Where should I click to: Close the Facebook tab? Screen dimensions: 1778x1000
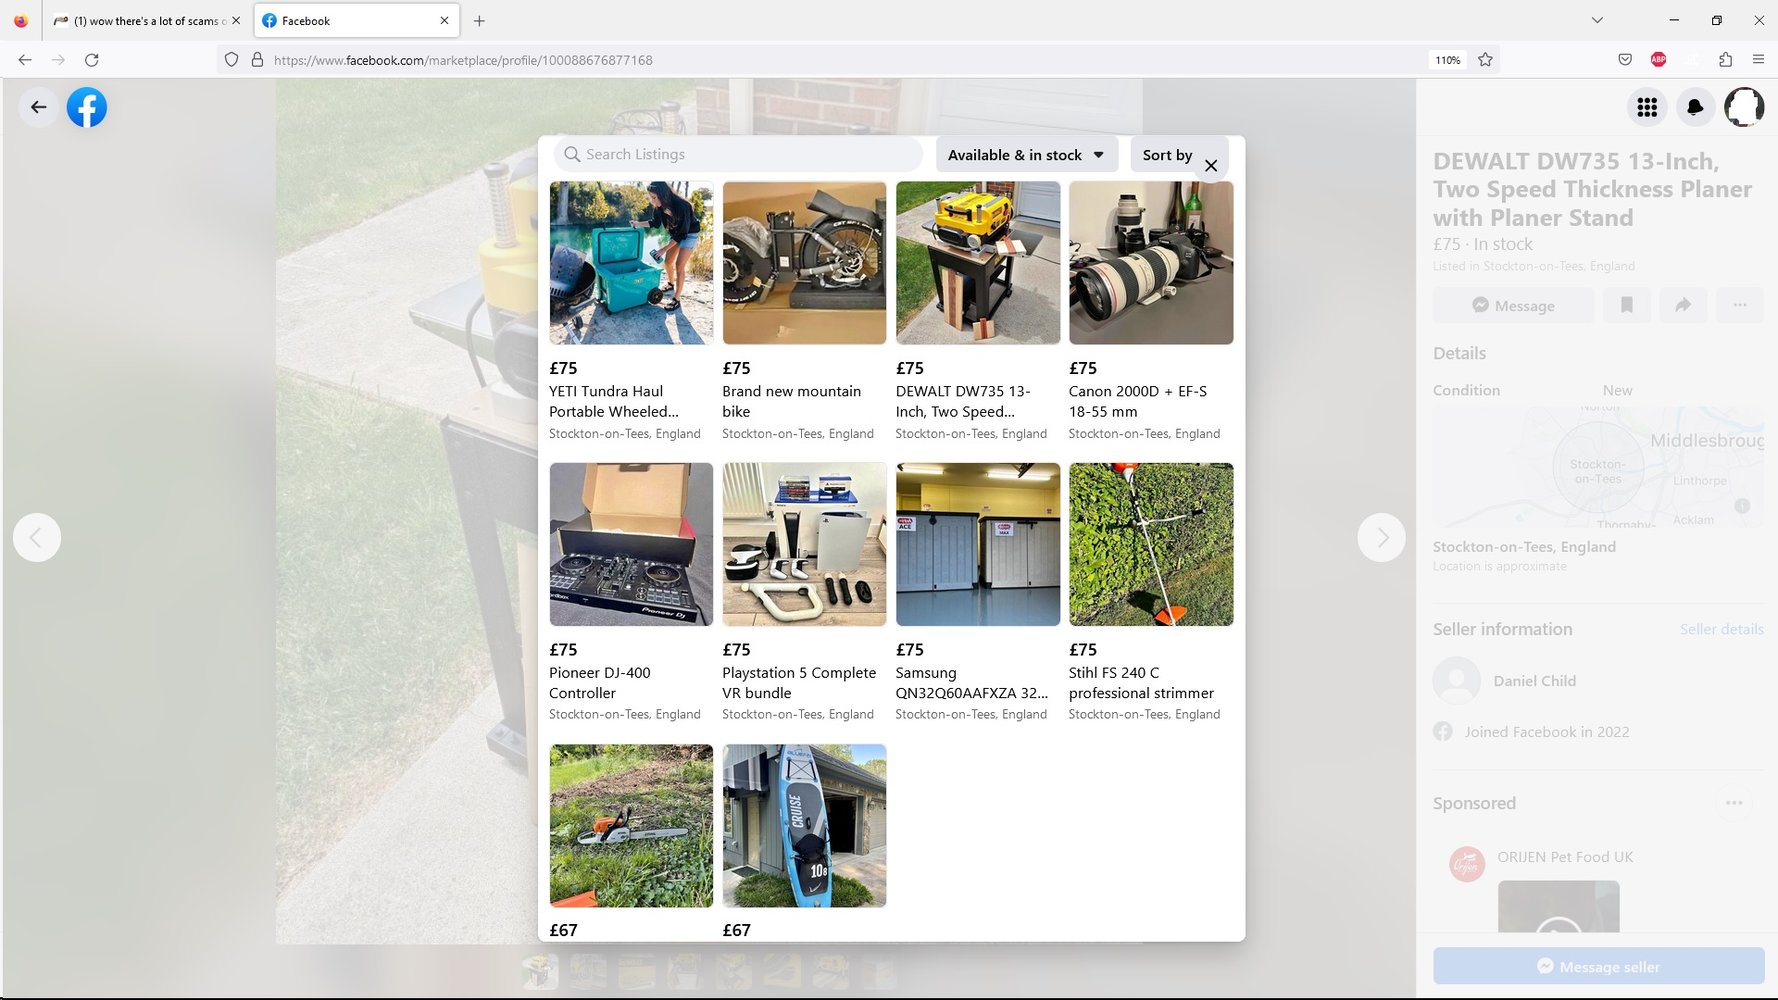(444, 21)
